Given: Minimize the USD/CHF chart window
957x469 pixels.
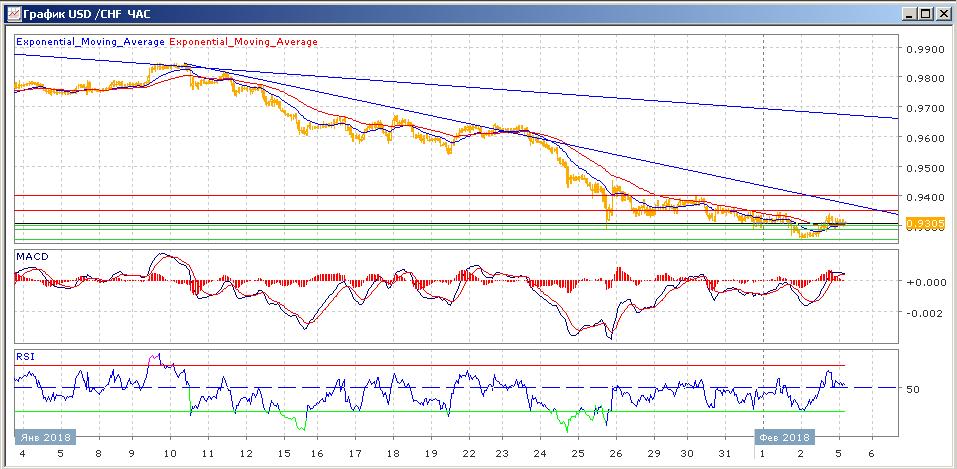Looking at the screenshot, I should tap(909, 13).
